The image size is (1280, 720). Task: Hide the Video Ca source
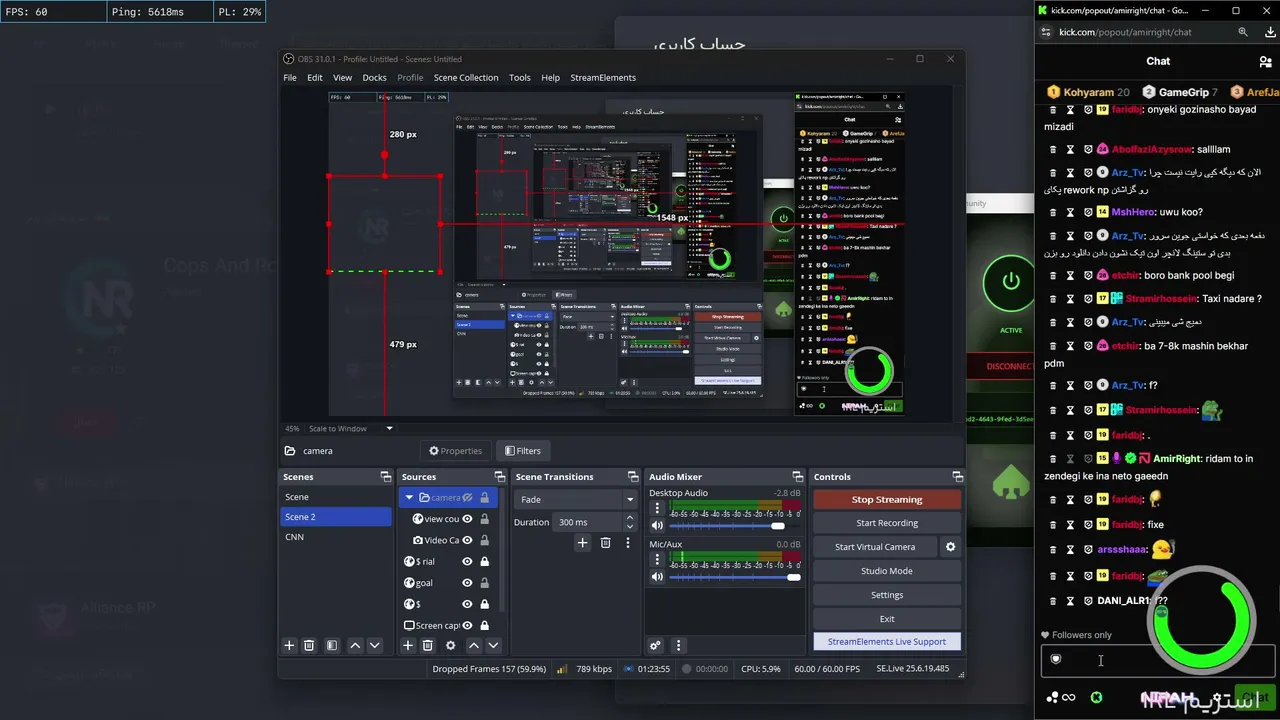[467, 541]
